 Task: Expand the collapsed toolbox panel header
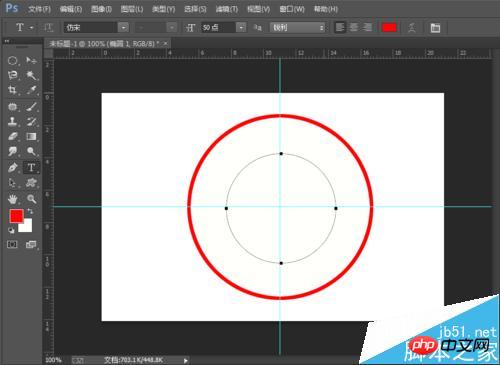[x=7, y=41]
